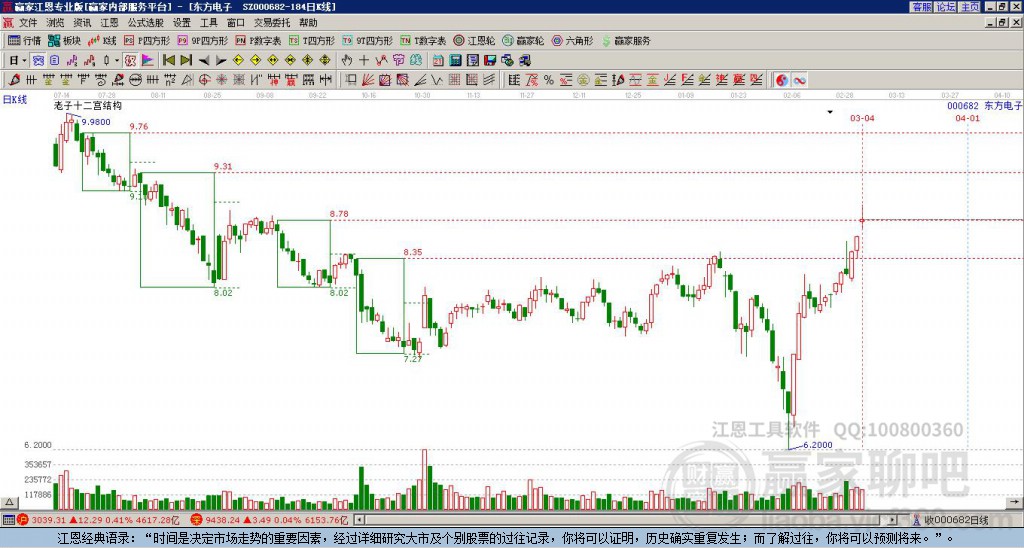Open the 赢家轮 wheel tool
The width and height of the screenshot is (1024, 548).
pyautogui.click(x=523, y=40)
